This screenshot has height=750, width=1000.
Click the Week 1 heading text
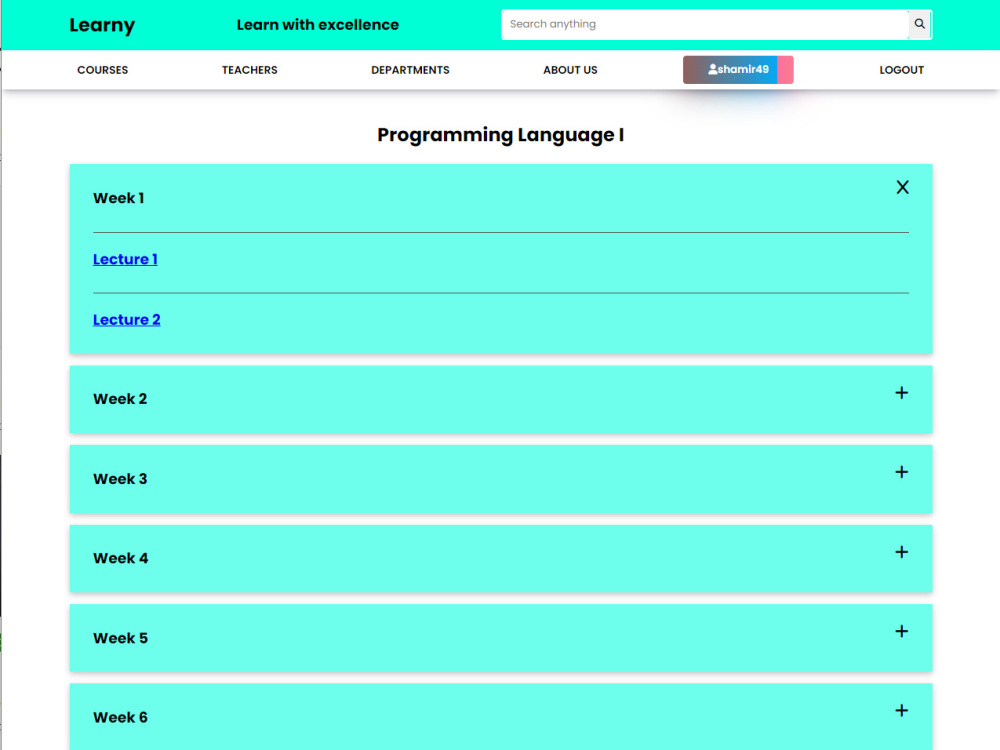(119, 198)
